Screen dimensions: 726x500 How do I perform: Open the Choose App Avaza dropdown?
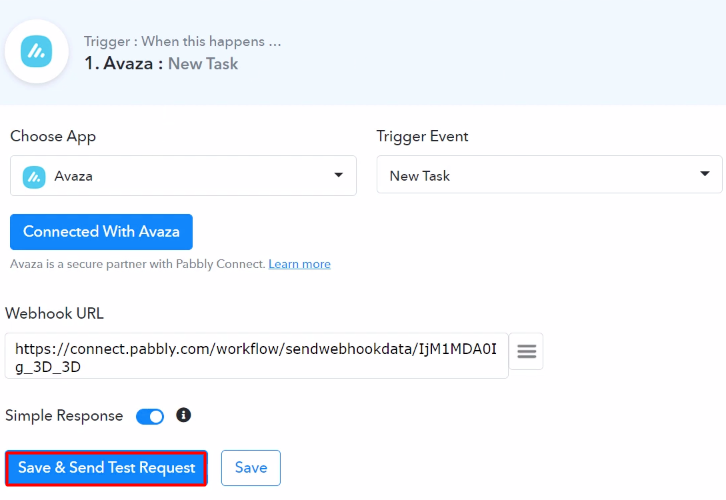click(183, 176)
